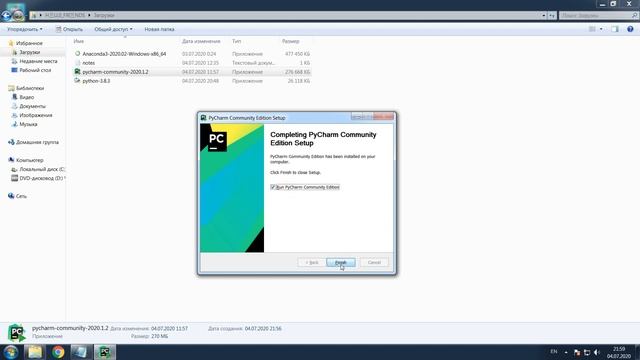Open Windows Start menu
This screenshot has height=360, width=640.
point(11,352)
